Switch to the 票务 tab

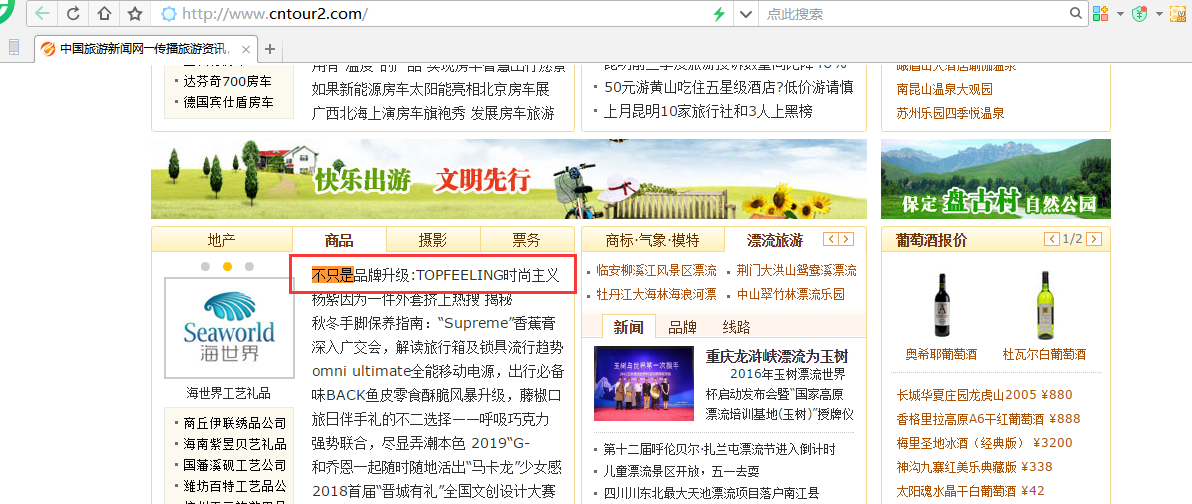(527, 240)
